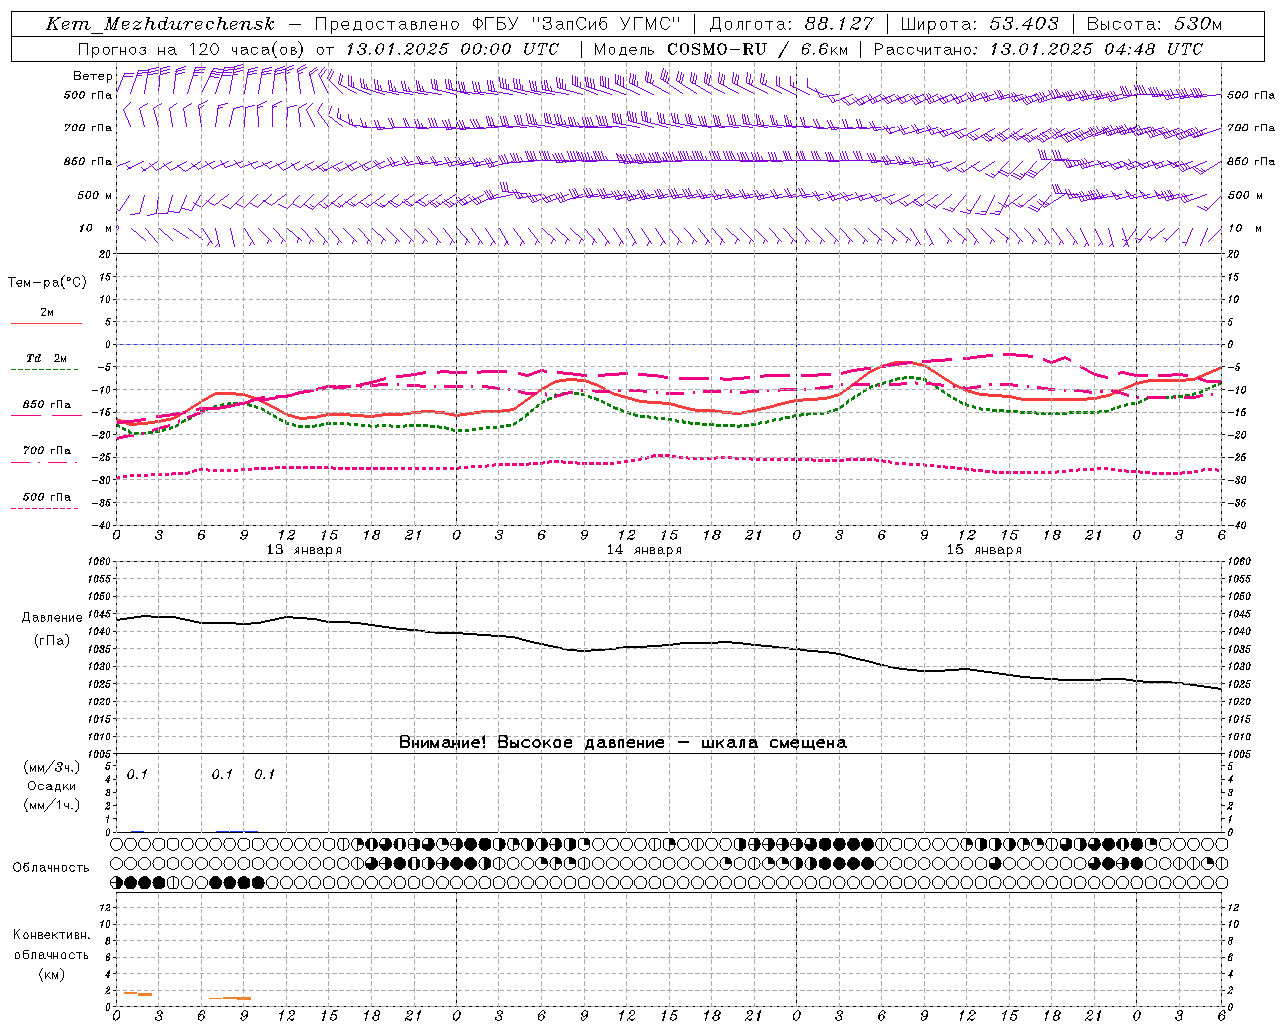Select the 'Широта: 53.403' latitude value
This screenshot has height=1024, width=1280.
coord(979,24)
